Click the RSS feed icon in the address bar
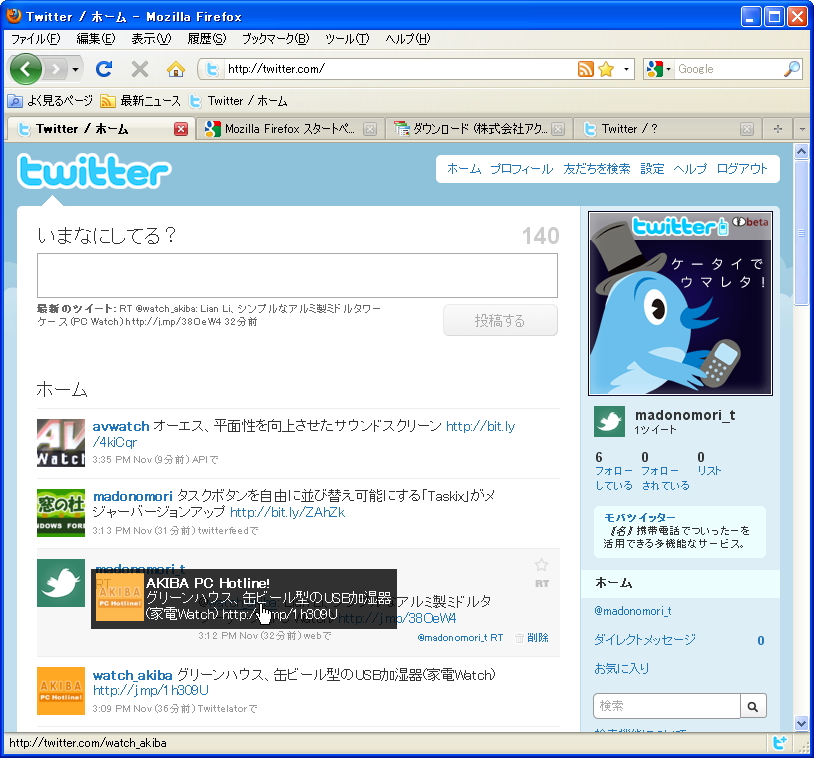 pyautogui.click(x=584, y=69)
